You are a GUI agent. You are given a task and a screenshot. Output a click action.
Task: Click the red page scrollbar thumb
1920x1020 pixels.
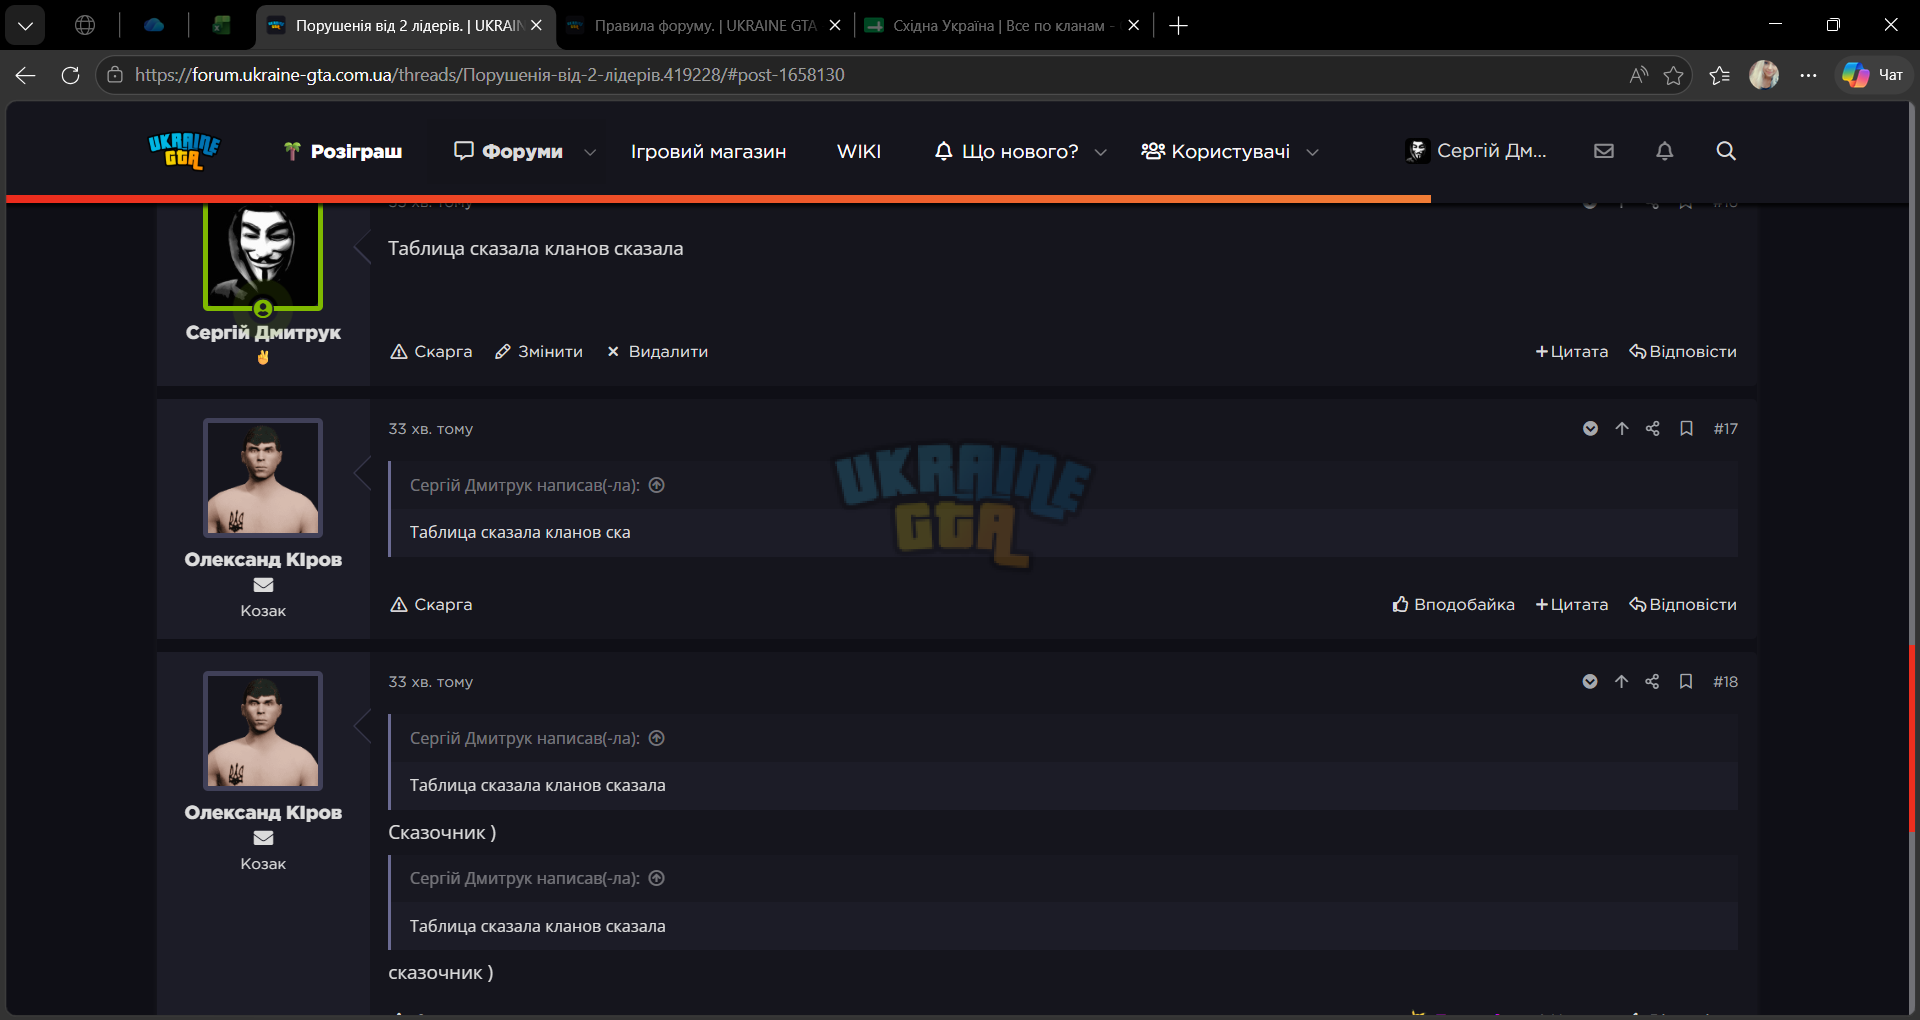1912,739
